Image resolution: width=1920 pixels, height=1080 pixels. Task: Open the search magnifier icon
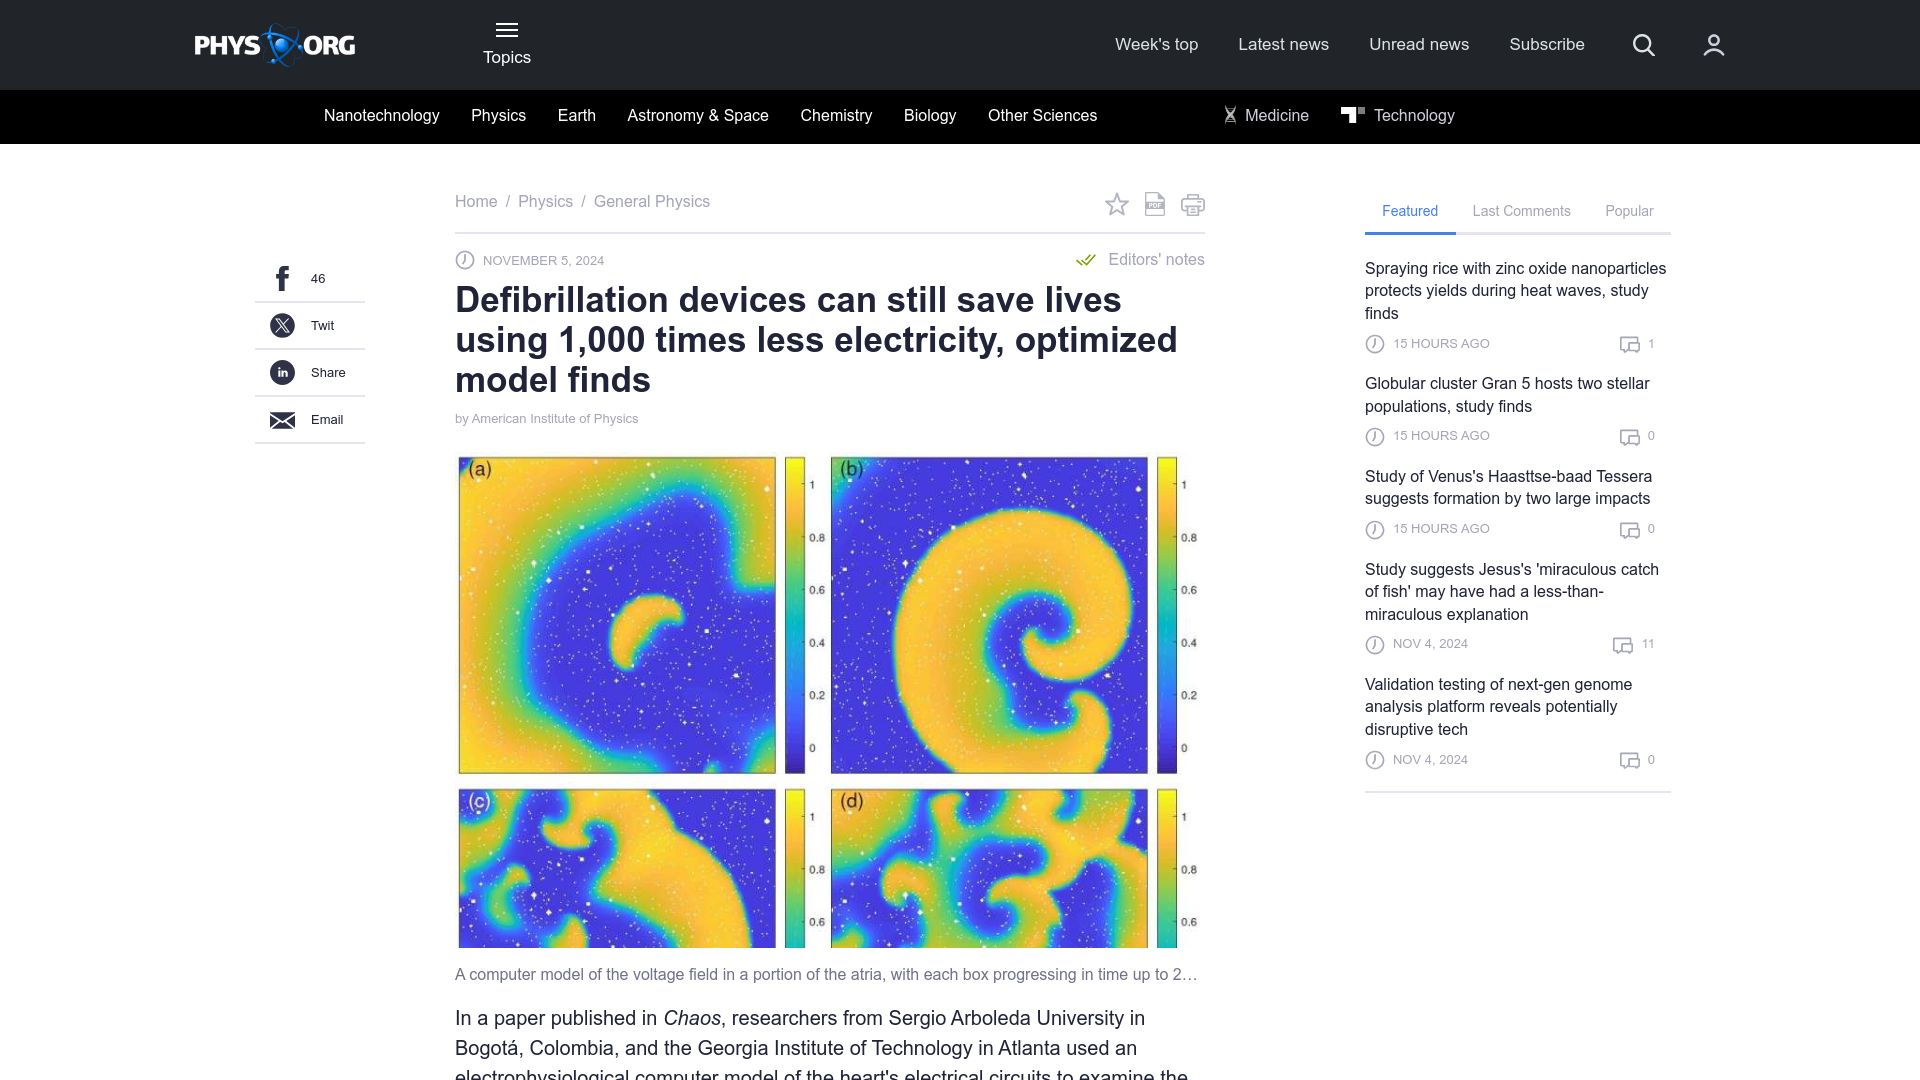pyautogui.click(x=1644, y=45)
